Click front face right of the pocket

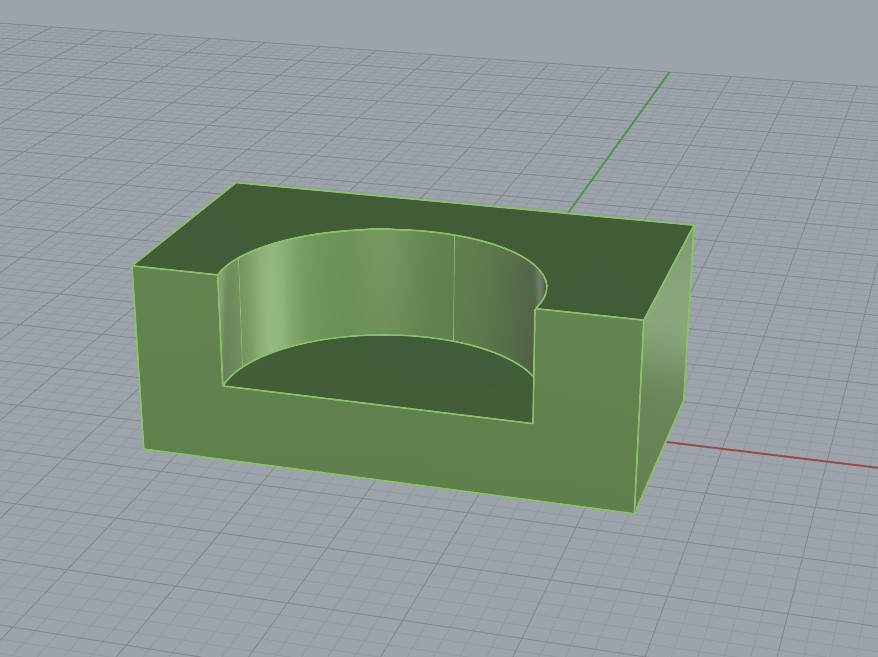point(585,410)
